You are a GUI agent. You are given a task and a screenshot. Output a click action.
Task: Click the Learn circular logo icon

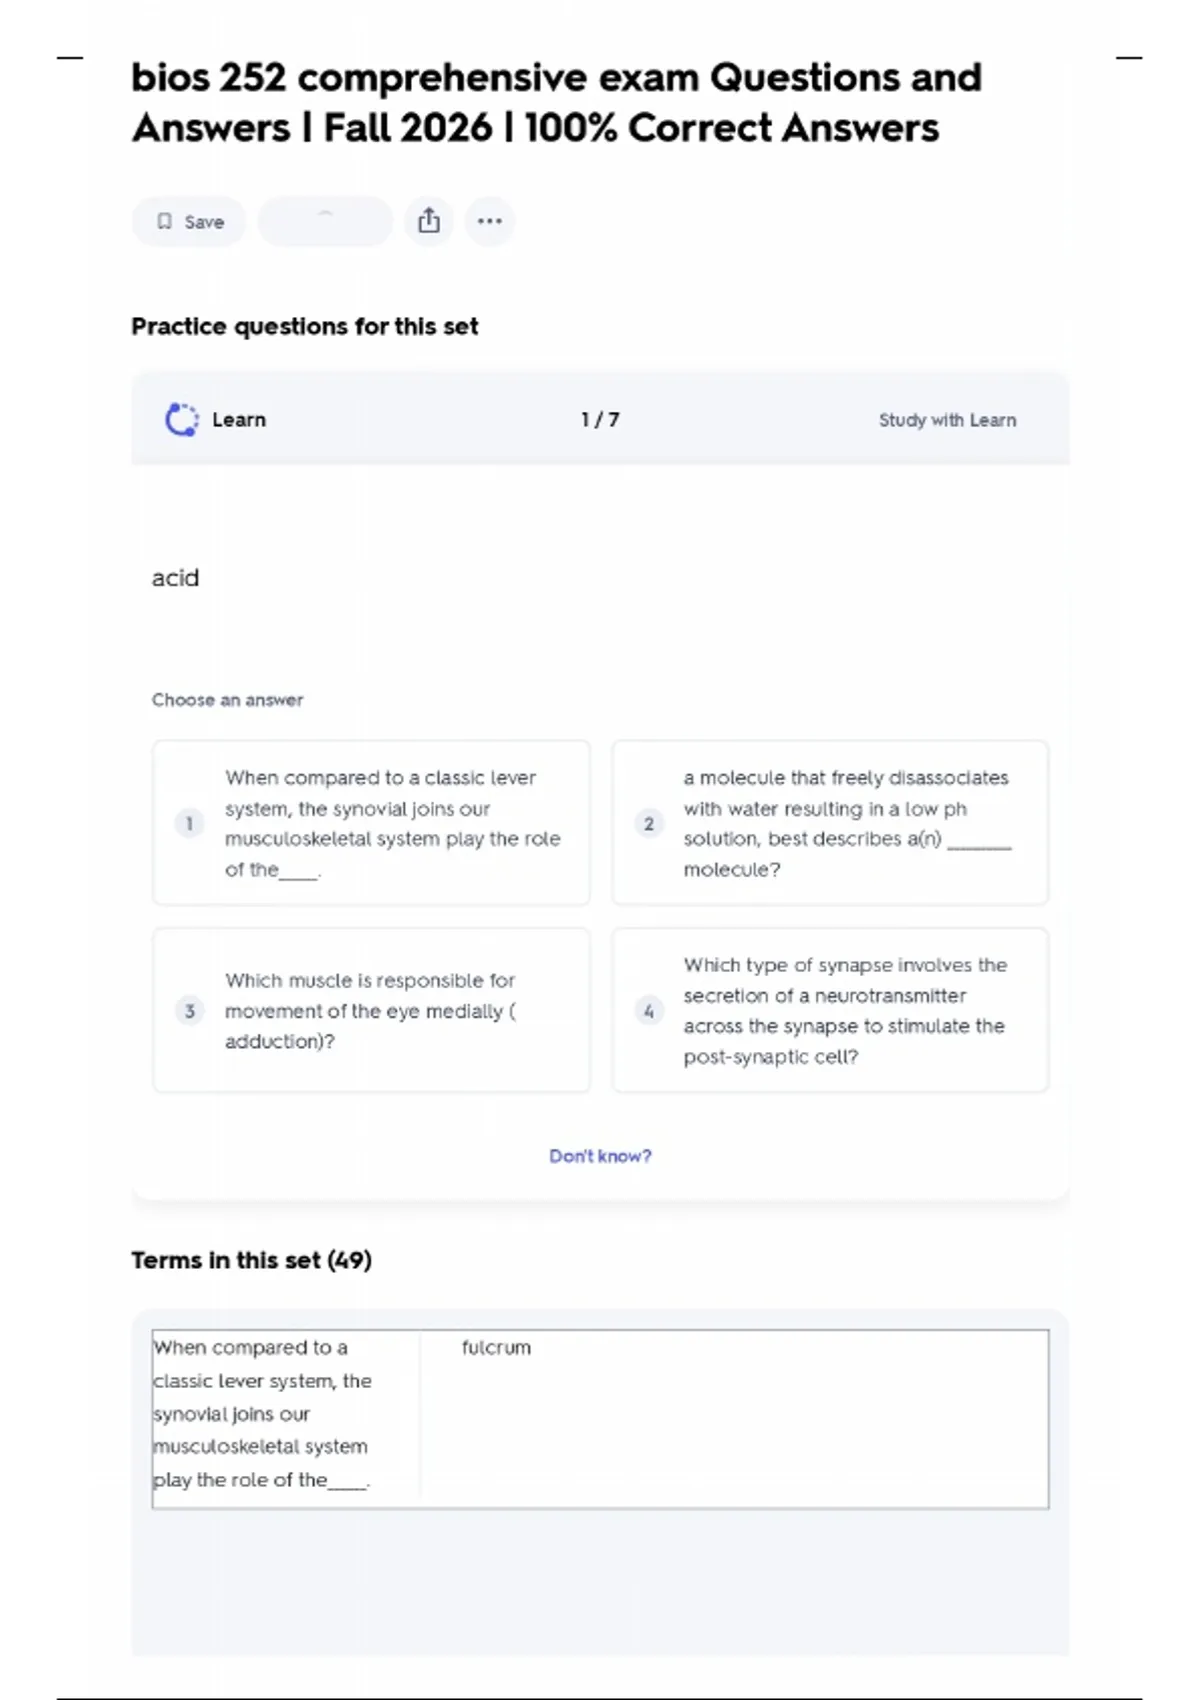[x=181, y=420]
